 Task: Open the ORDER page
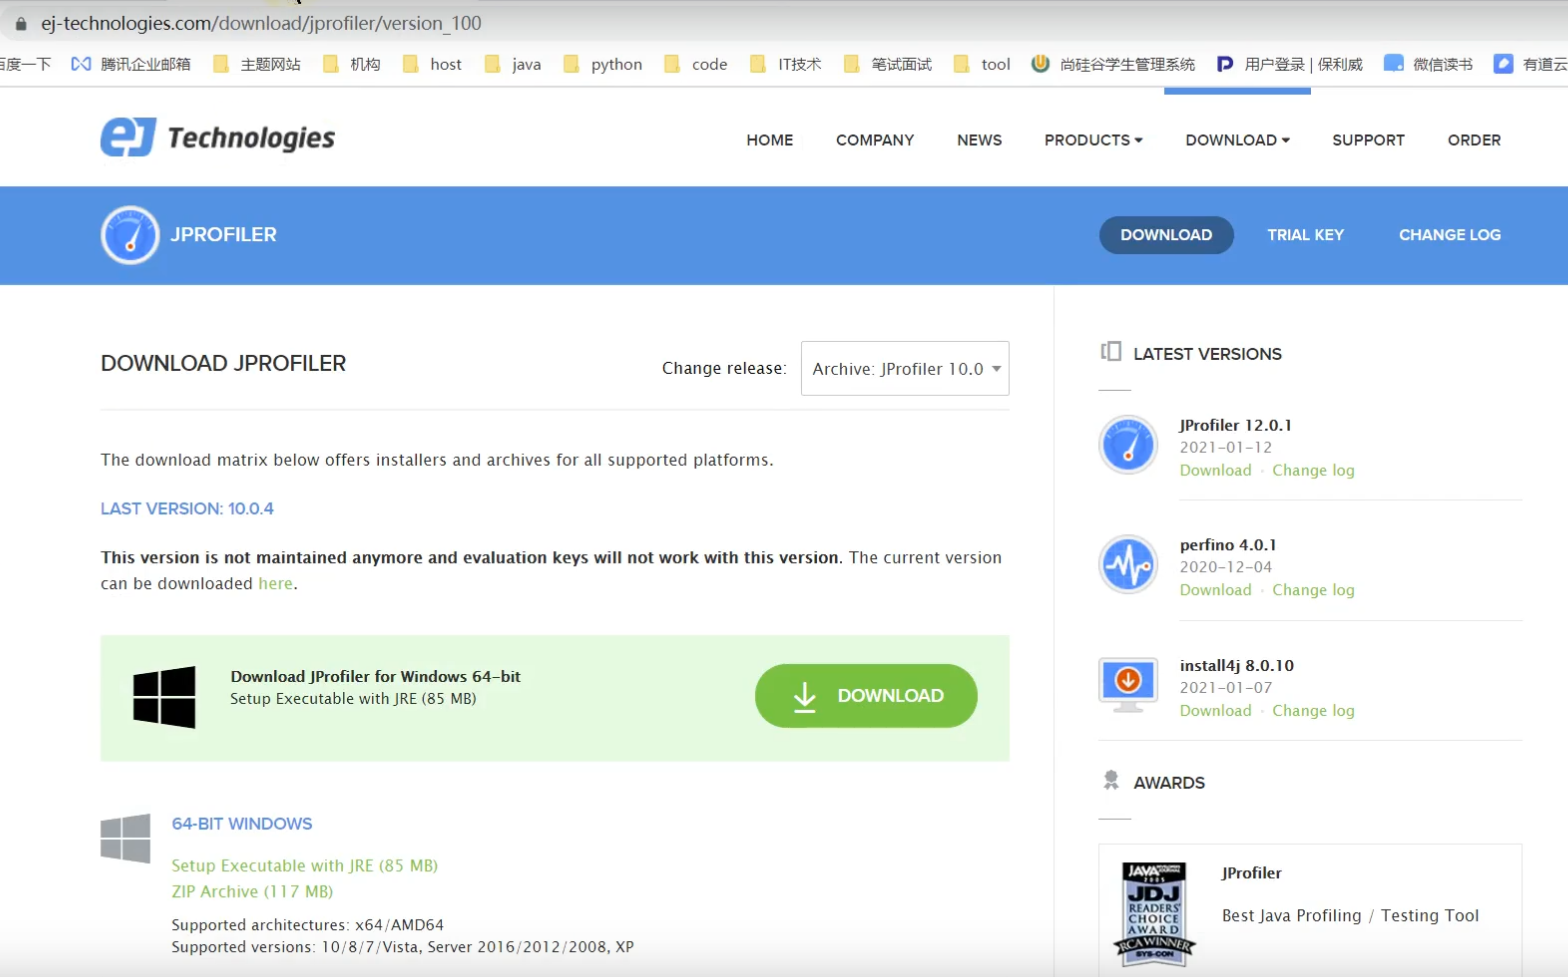[1474, 140]
